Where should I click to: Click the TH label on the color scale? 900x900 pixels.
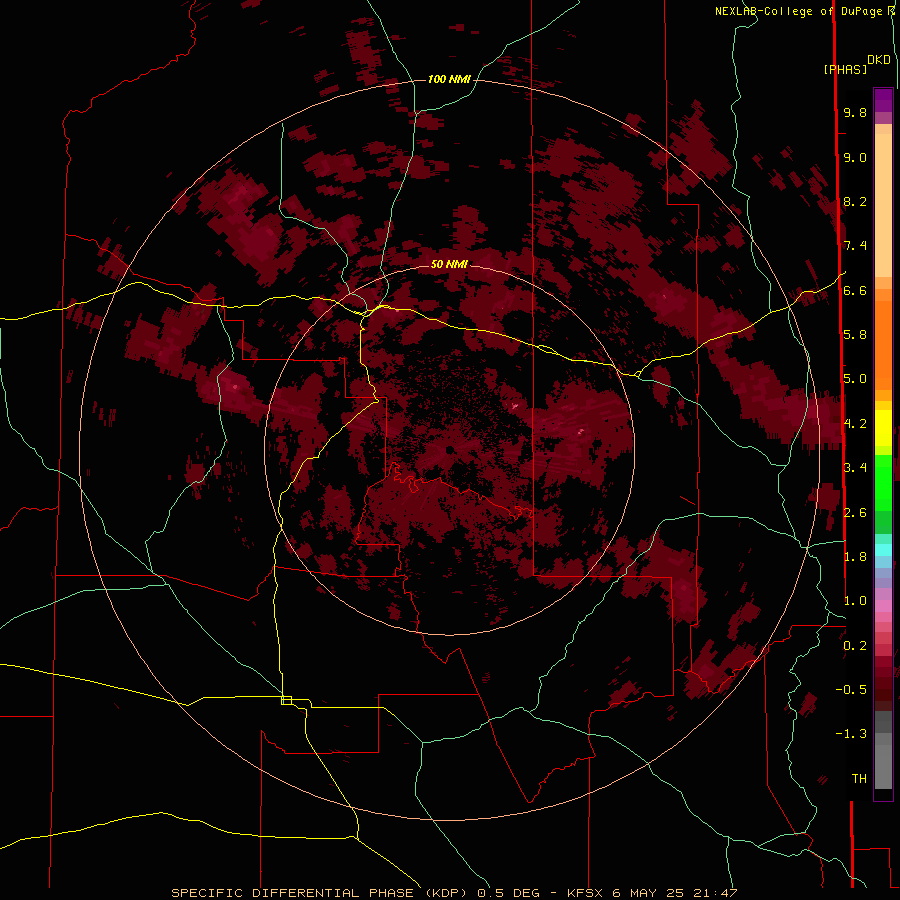[859, 778]
